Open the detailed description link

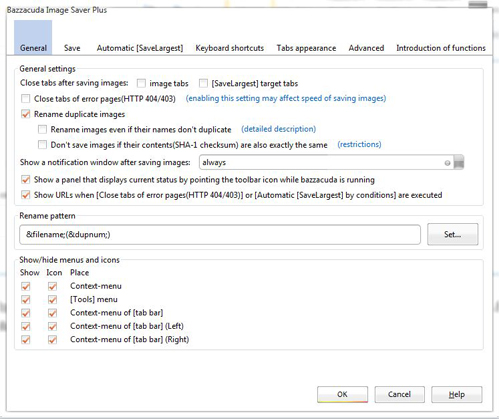click(x=278, y=129)
